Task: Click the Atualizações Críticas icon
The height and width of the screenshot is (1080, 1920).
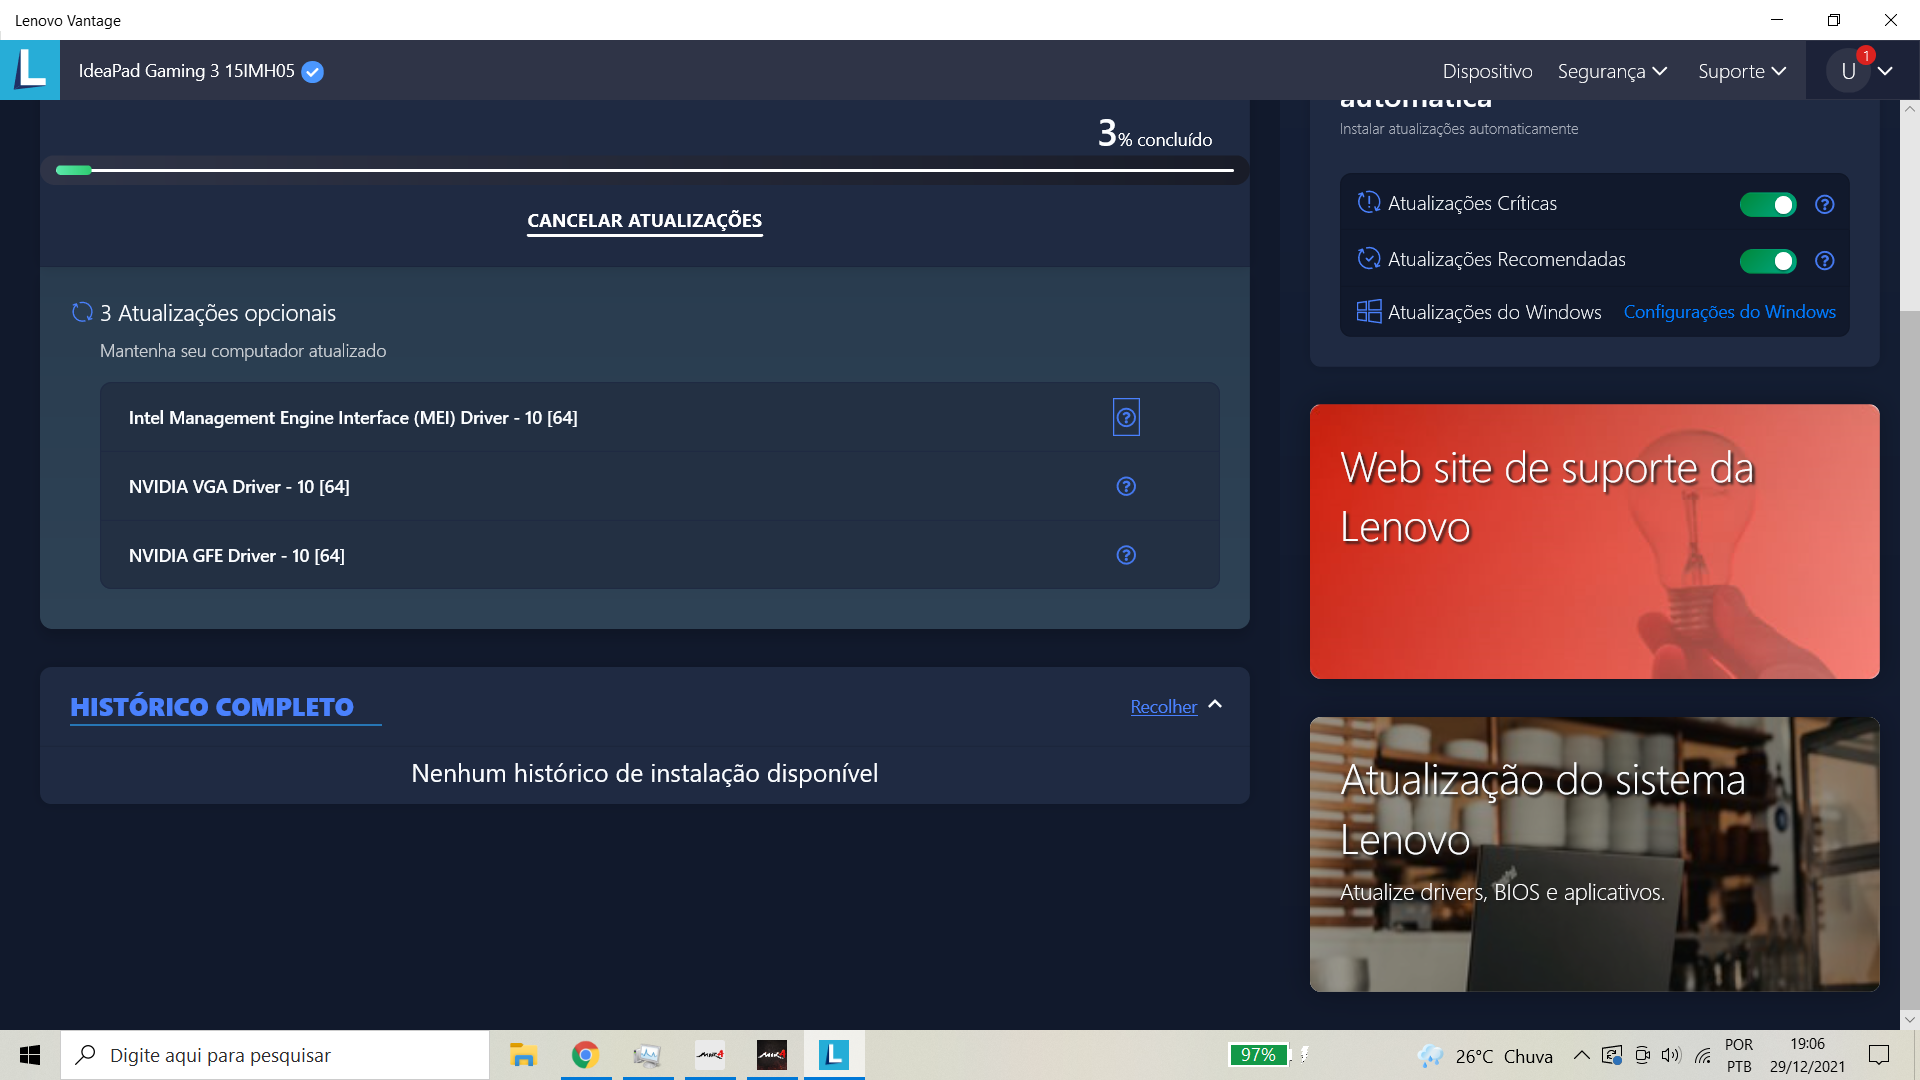Action: pyautogui.click(x=1368, y=202)
